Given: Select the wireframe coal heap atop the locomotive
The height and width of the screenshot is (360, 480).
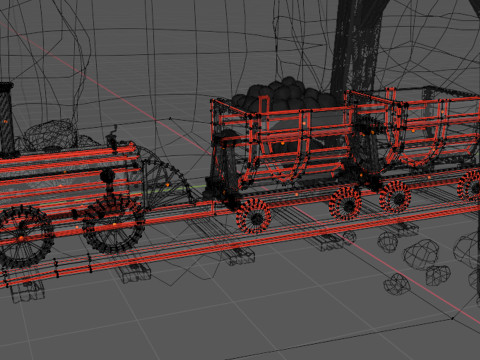Looking at the screenshot, I should [x=50, y=136].
